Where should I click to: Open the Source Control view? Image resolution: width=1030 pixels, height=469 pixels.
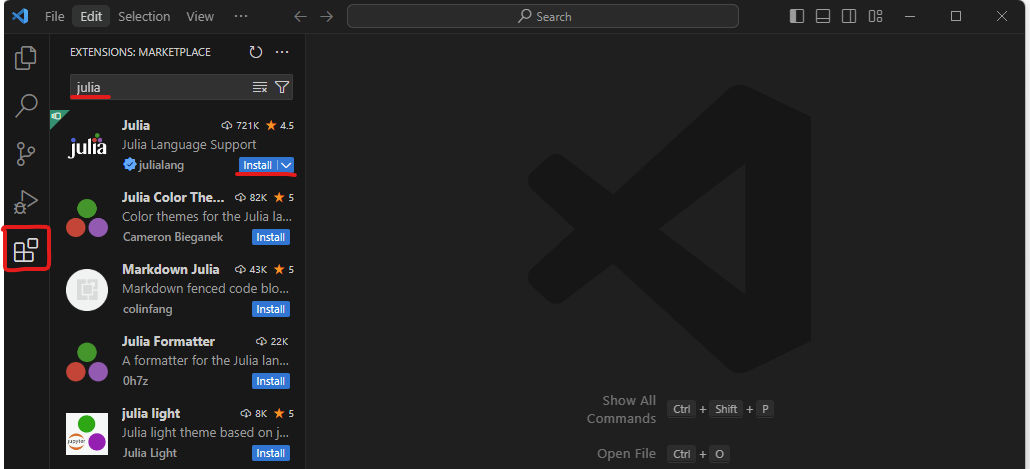coord(26,153)
